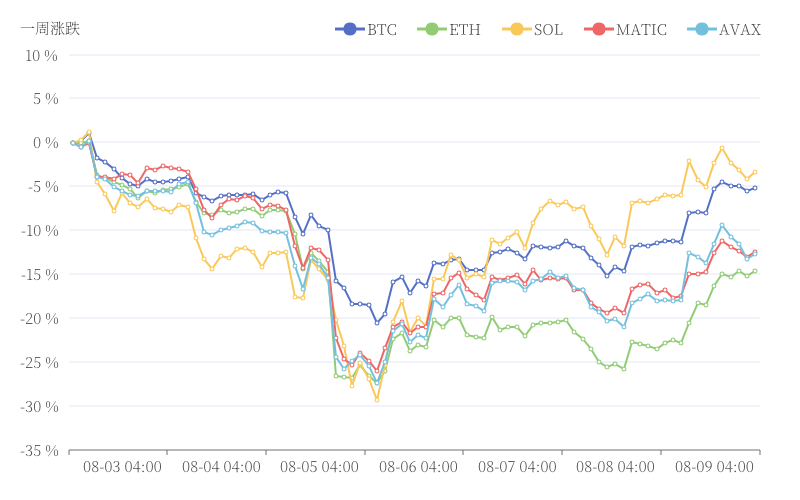Select the 08-03 04:00 x-axis label
800x500 pixels.
(x=122, y=467)
